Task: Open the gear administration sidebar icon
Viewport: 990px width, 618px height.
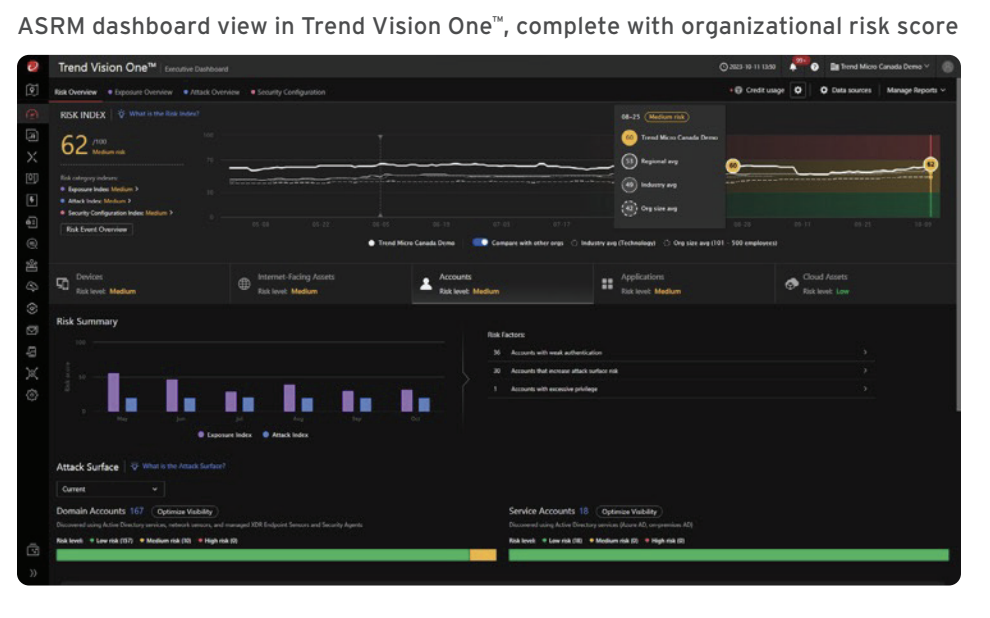Action: pos(32,395)
